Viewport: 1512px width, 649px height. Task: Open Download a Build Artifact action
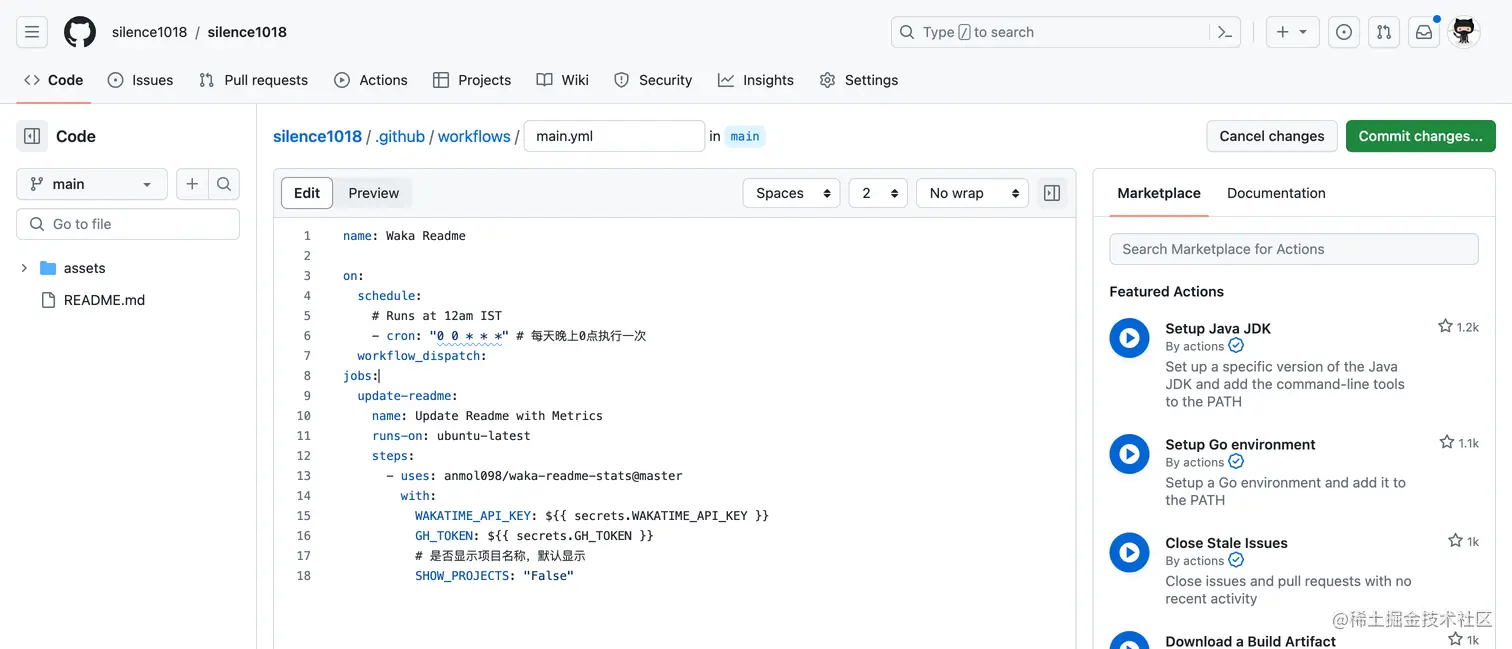pyautogui.click(x=1250, y=641)
